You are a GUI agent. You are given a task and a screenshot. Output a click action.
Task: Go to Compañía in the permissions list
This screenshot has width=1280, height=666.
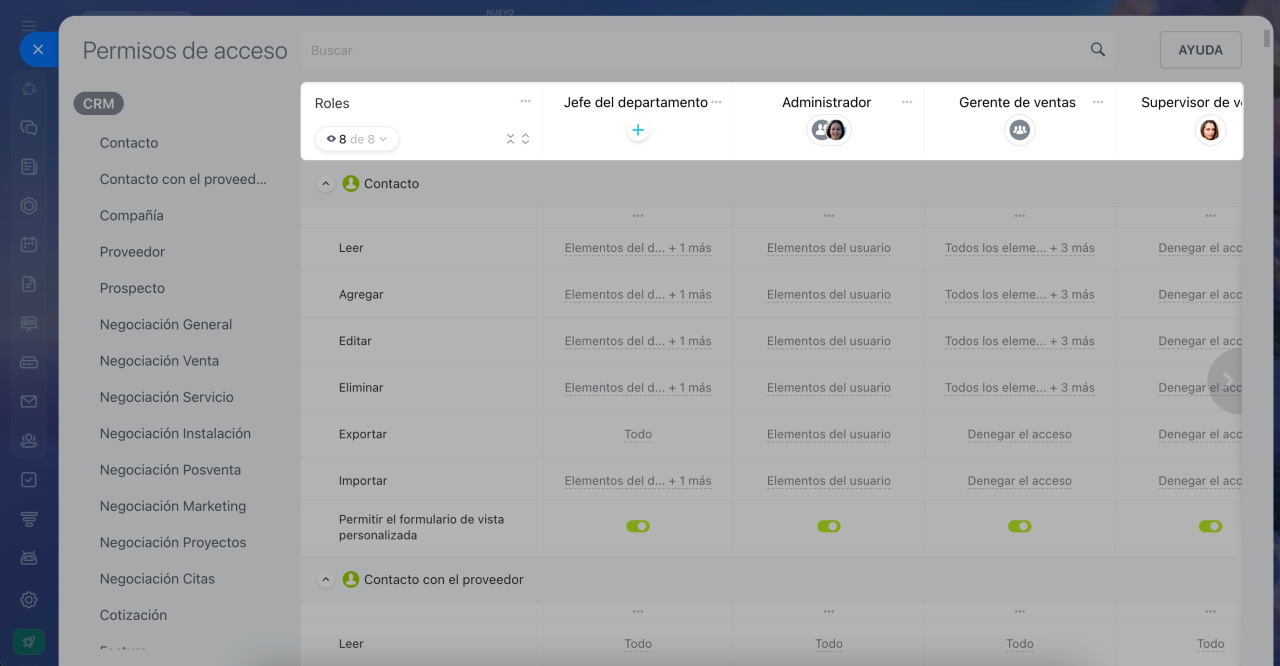132,216
